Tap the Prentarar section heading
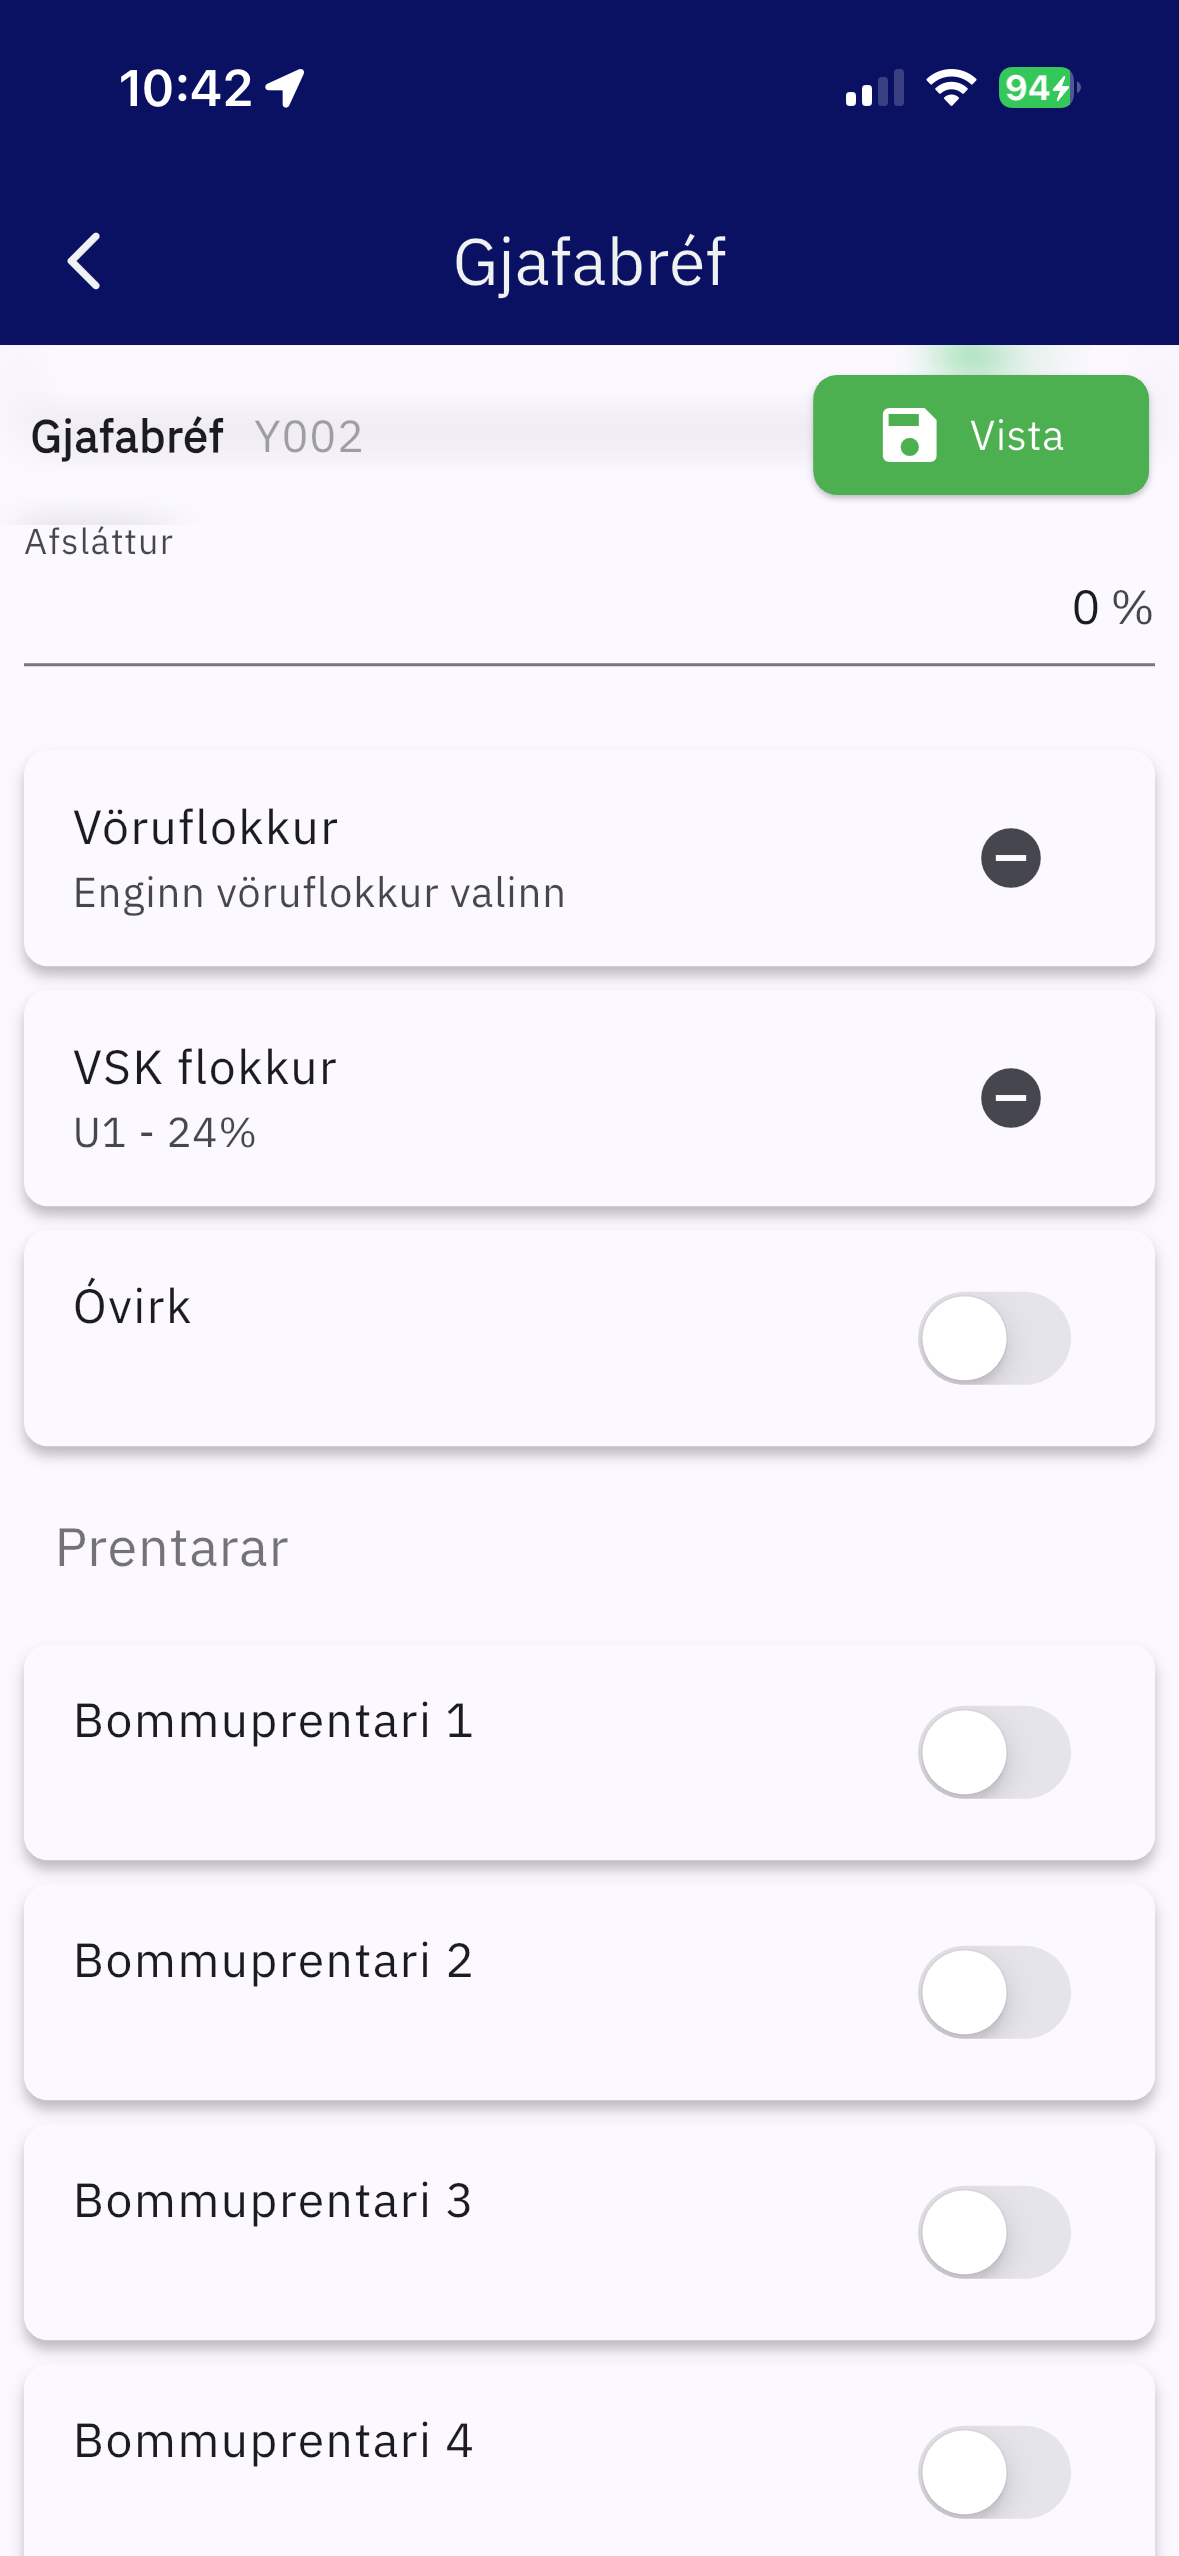The width and height of the screenshot is (1179, 2556). click(172, 1548)
